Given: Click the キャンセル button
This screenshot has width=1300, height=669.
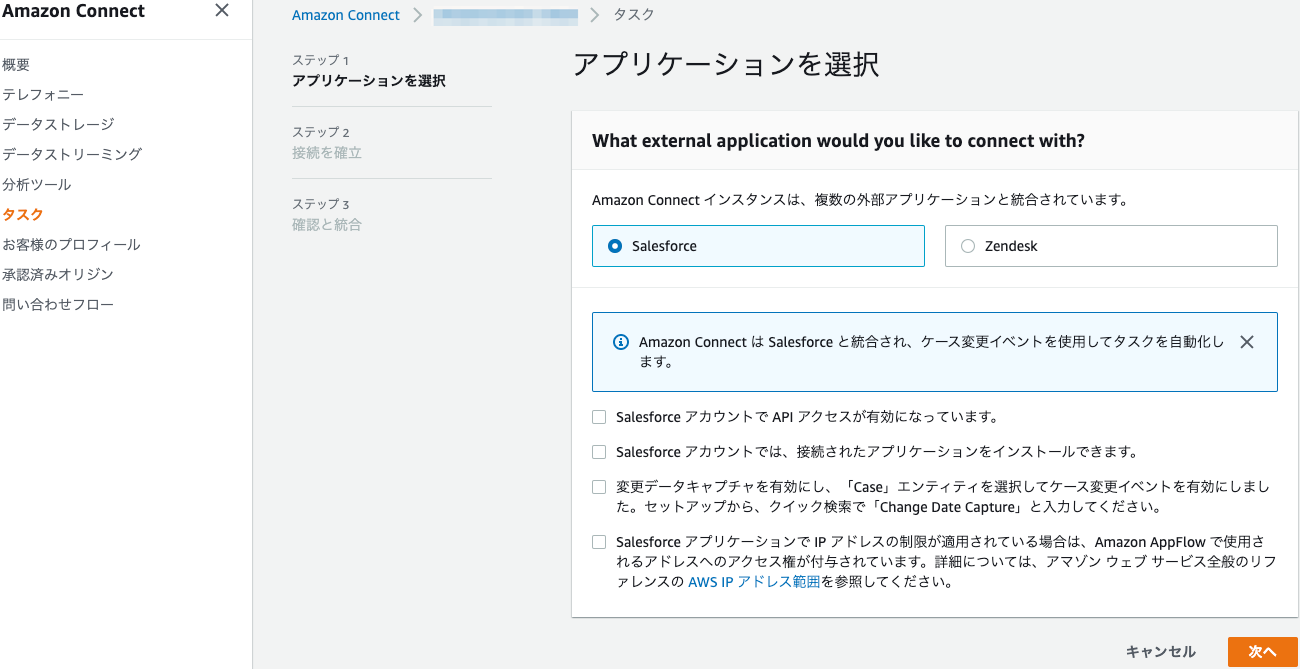Looking at the screenshot, I should [x=1160, y=652].
